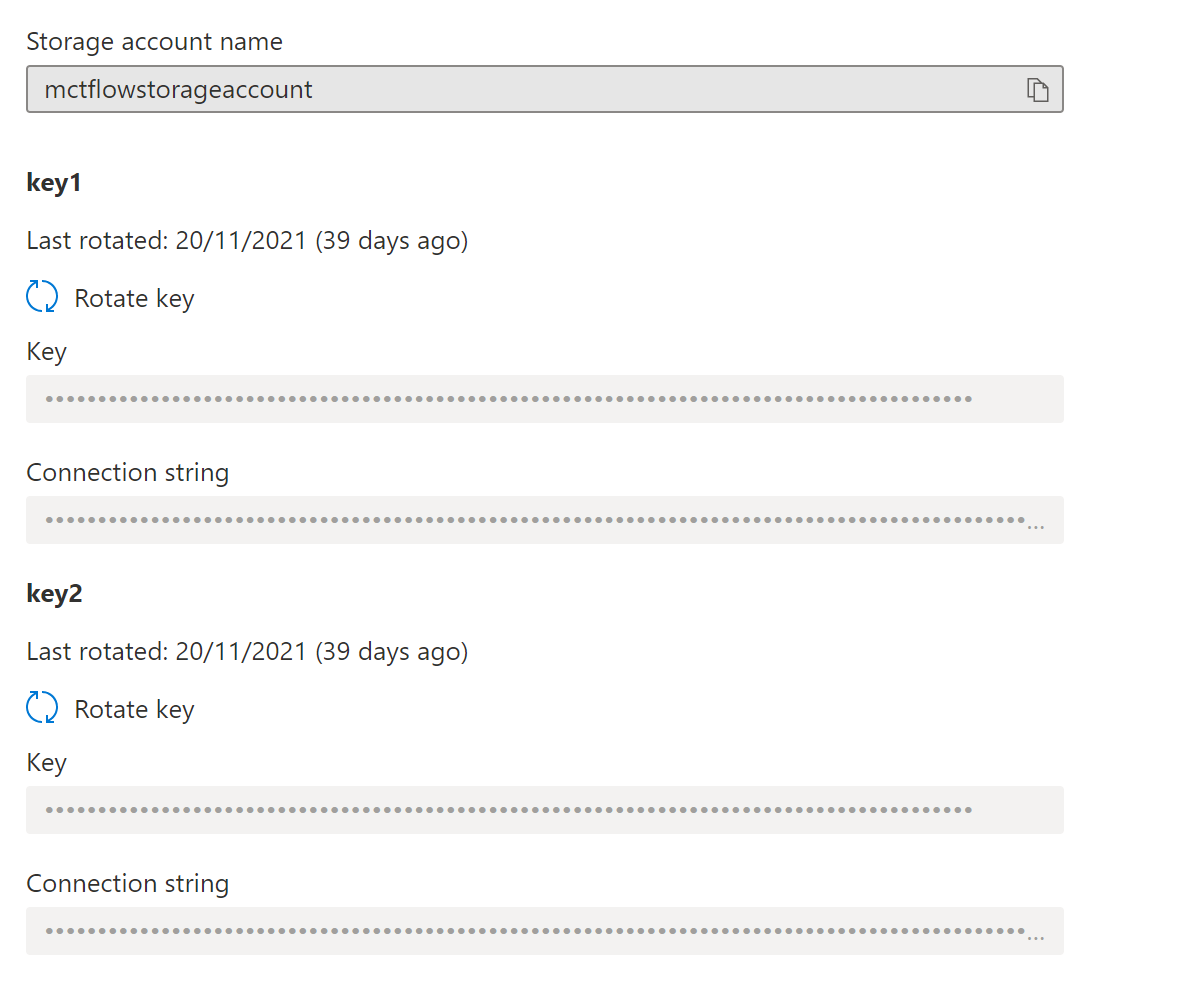The height and width of the screenshot is (1008, 1197).
Task: Click the key1 section heading
Action: [x=54, y=183]
